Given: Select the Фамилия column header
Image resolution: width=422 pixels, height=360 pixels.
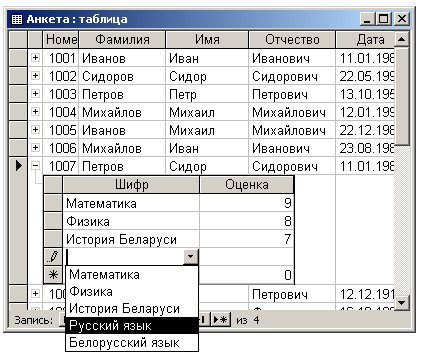Looking at the screenshot, I should pyautogui.click(x=122, y=40).
